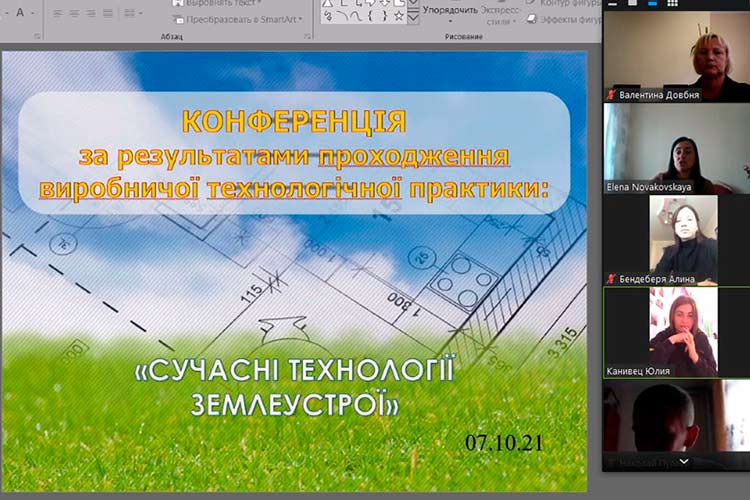750x500 pixels.
Task: Open the Абзац dialog launcher
Action: pos(308,36)
